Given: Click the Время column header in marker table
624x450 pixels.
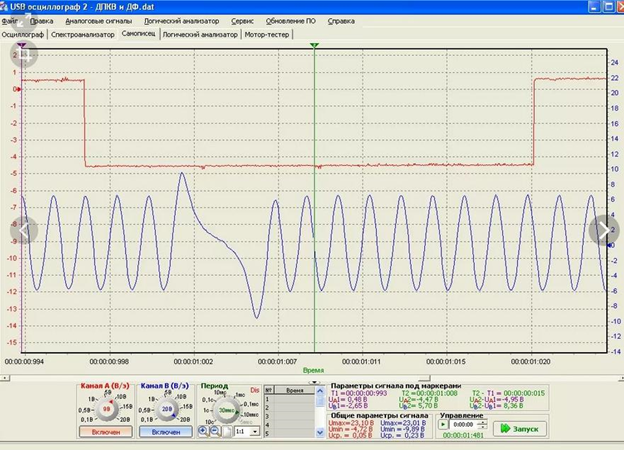Looking at the screenshot, I should (x=294, y=391).
